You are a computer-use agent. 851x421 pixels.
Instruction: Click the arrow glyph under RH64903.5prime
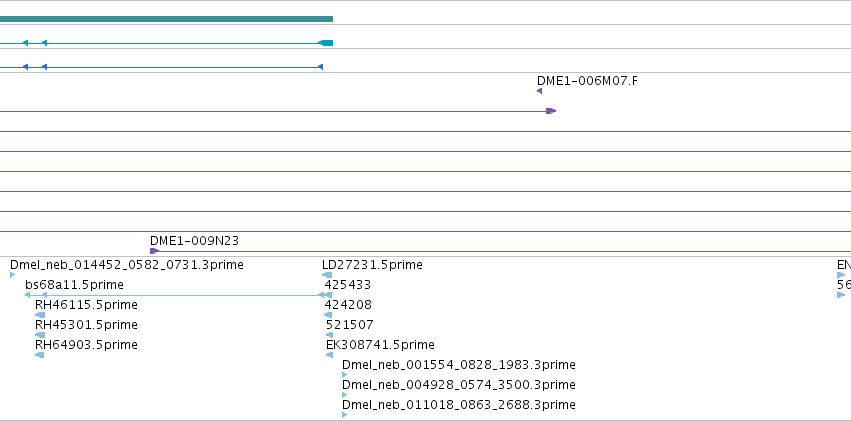pyautogui.click(x=40, y=355)
